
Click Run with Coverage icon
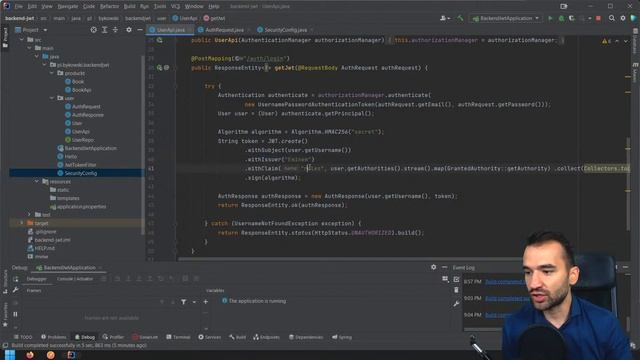(x=572, y=18)
